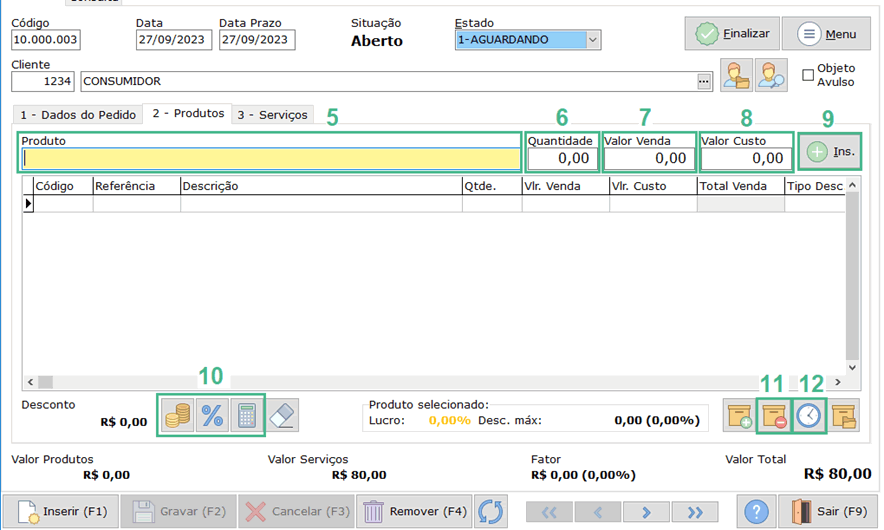Click grid horizontal scroll right arrow
This screenshot has width=884, height=530.
tap(838, 382)
